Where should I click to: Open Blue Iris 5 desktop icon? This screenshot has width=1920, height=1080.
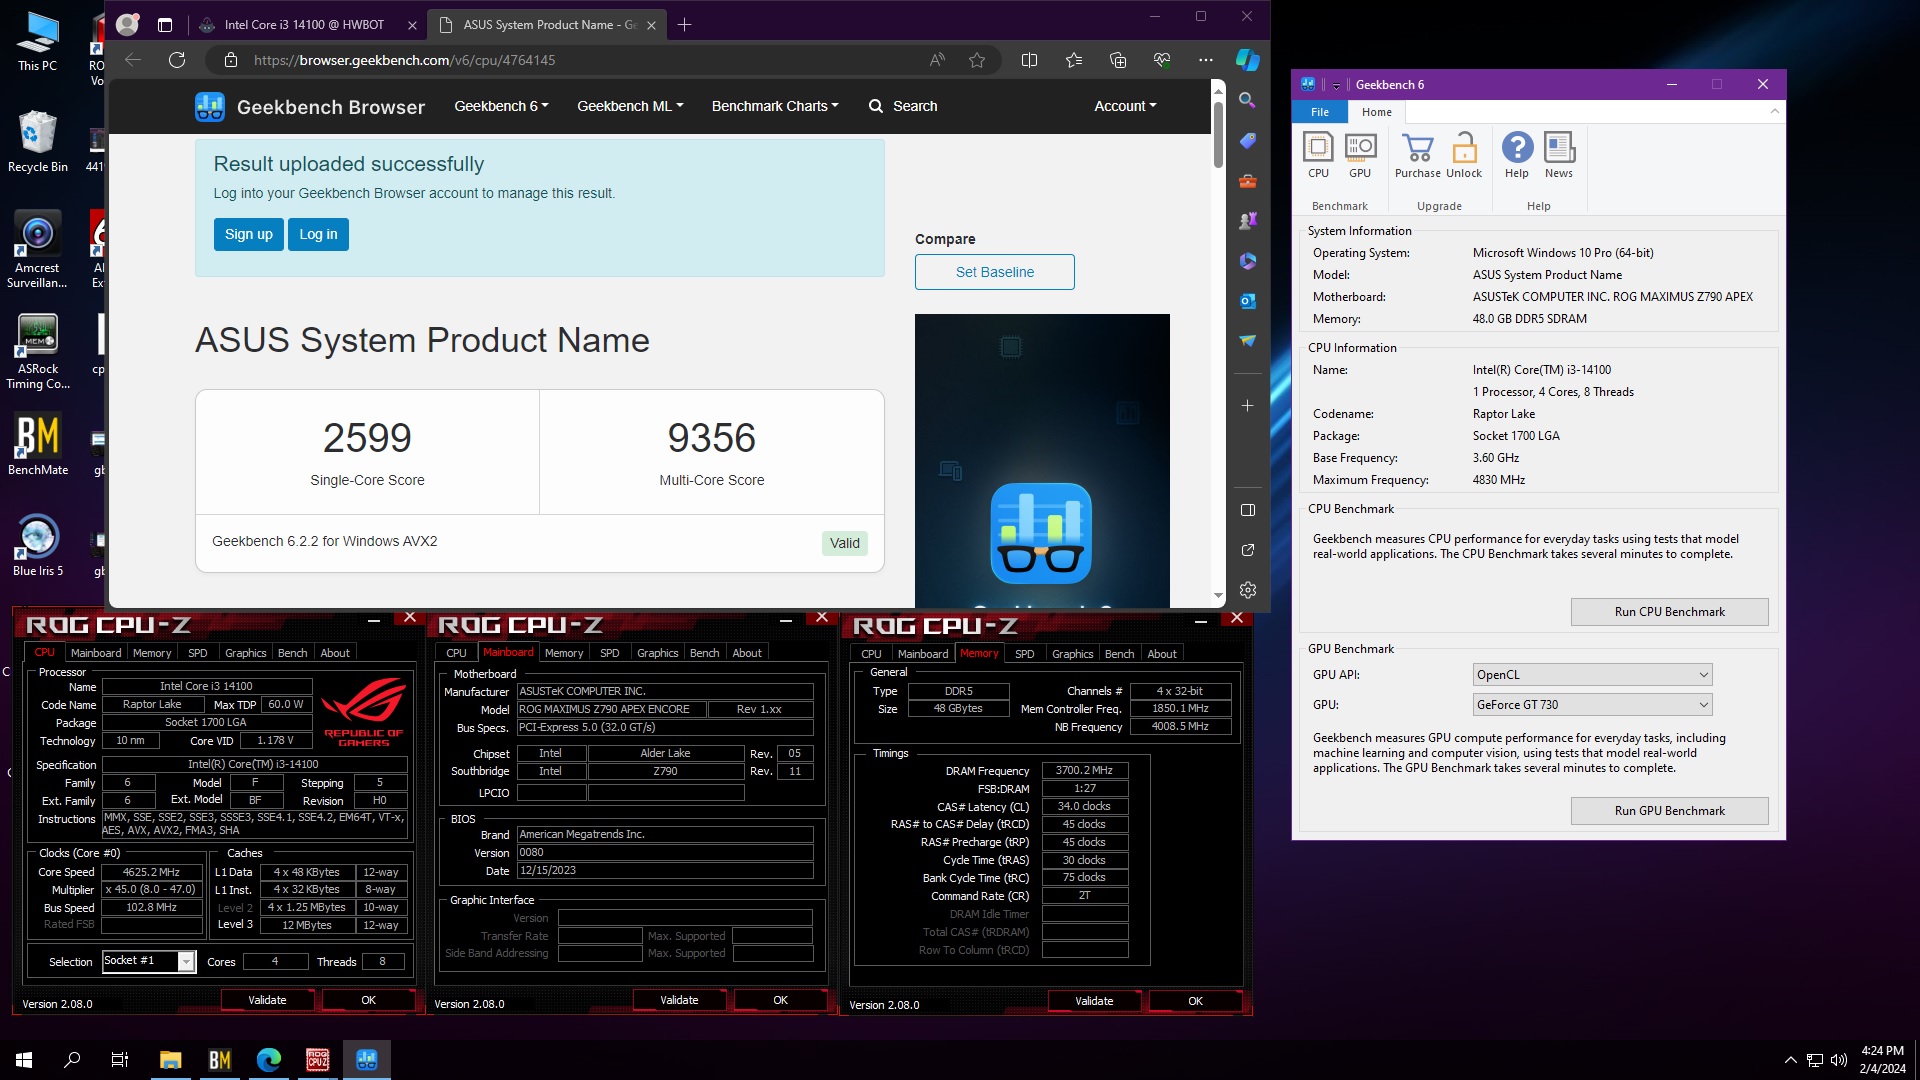[38, 546]
